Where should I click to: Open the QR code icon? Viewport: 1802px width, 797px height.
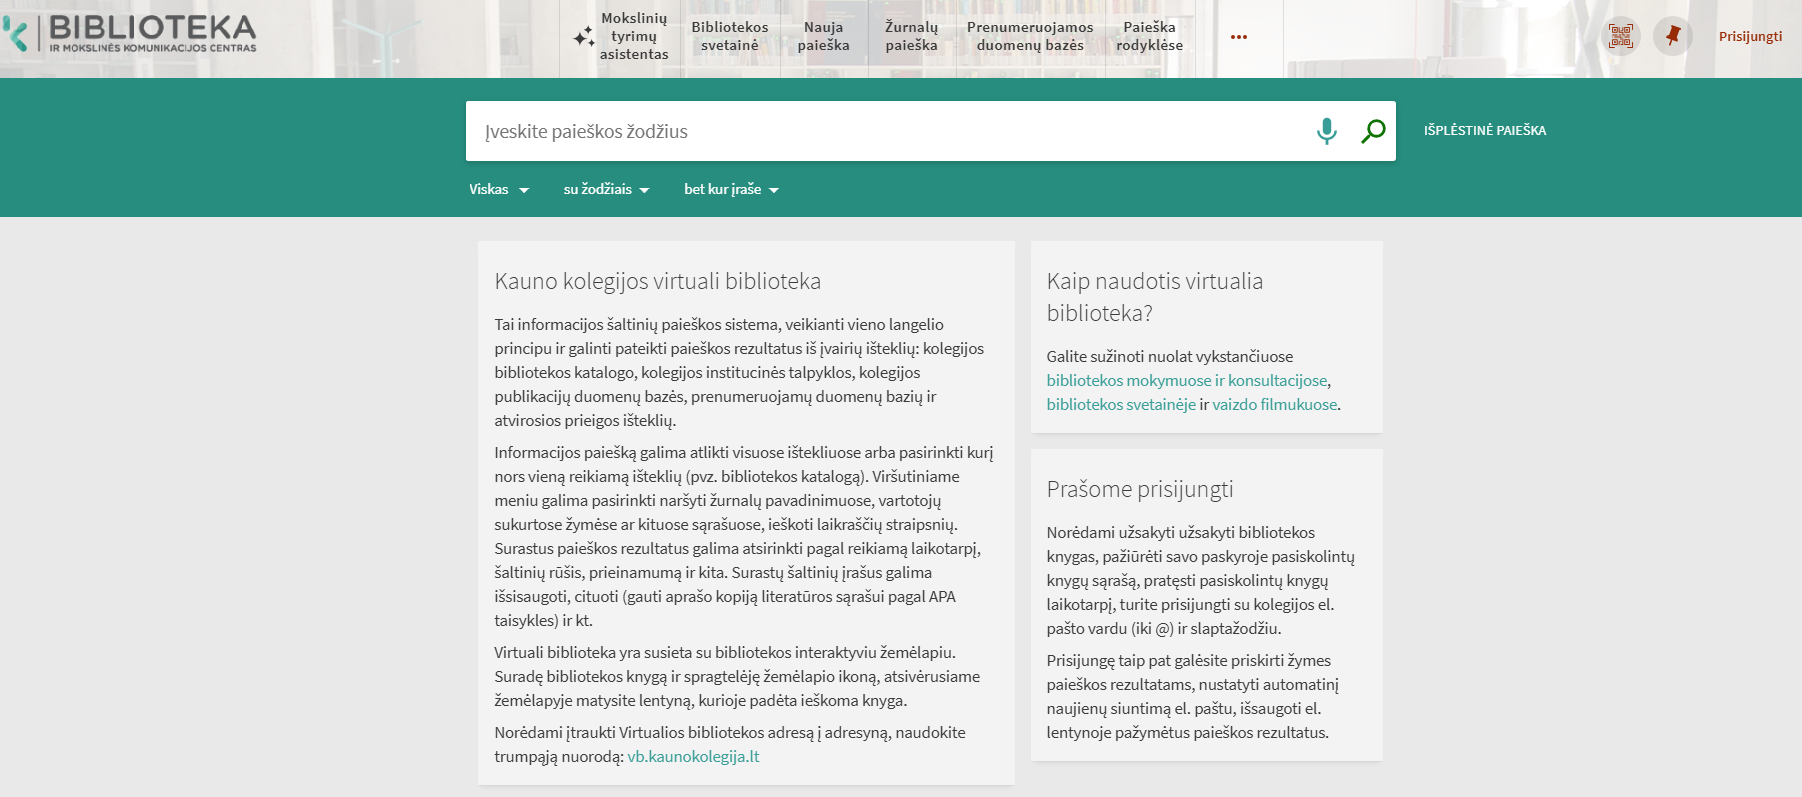click(x=1620, y=37)
